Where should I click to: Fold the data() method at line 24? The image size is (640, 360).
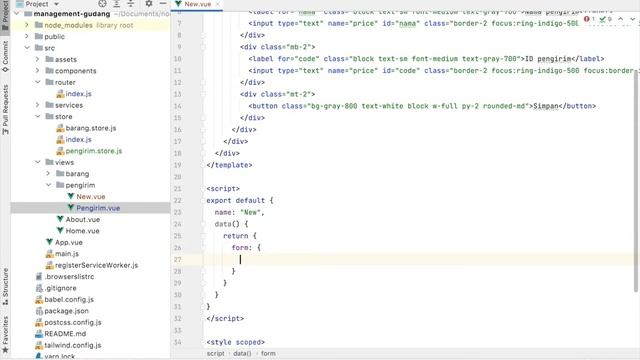tap(203, 224)
